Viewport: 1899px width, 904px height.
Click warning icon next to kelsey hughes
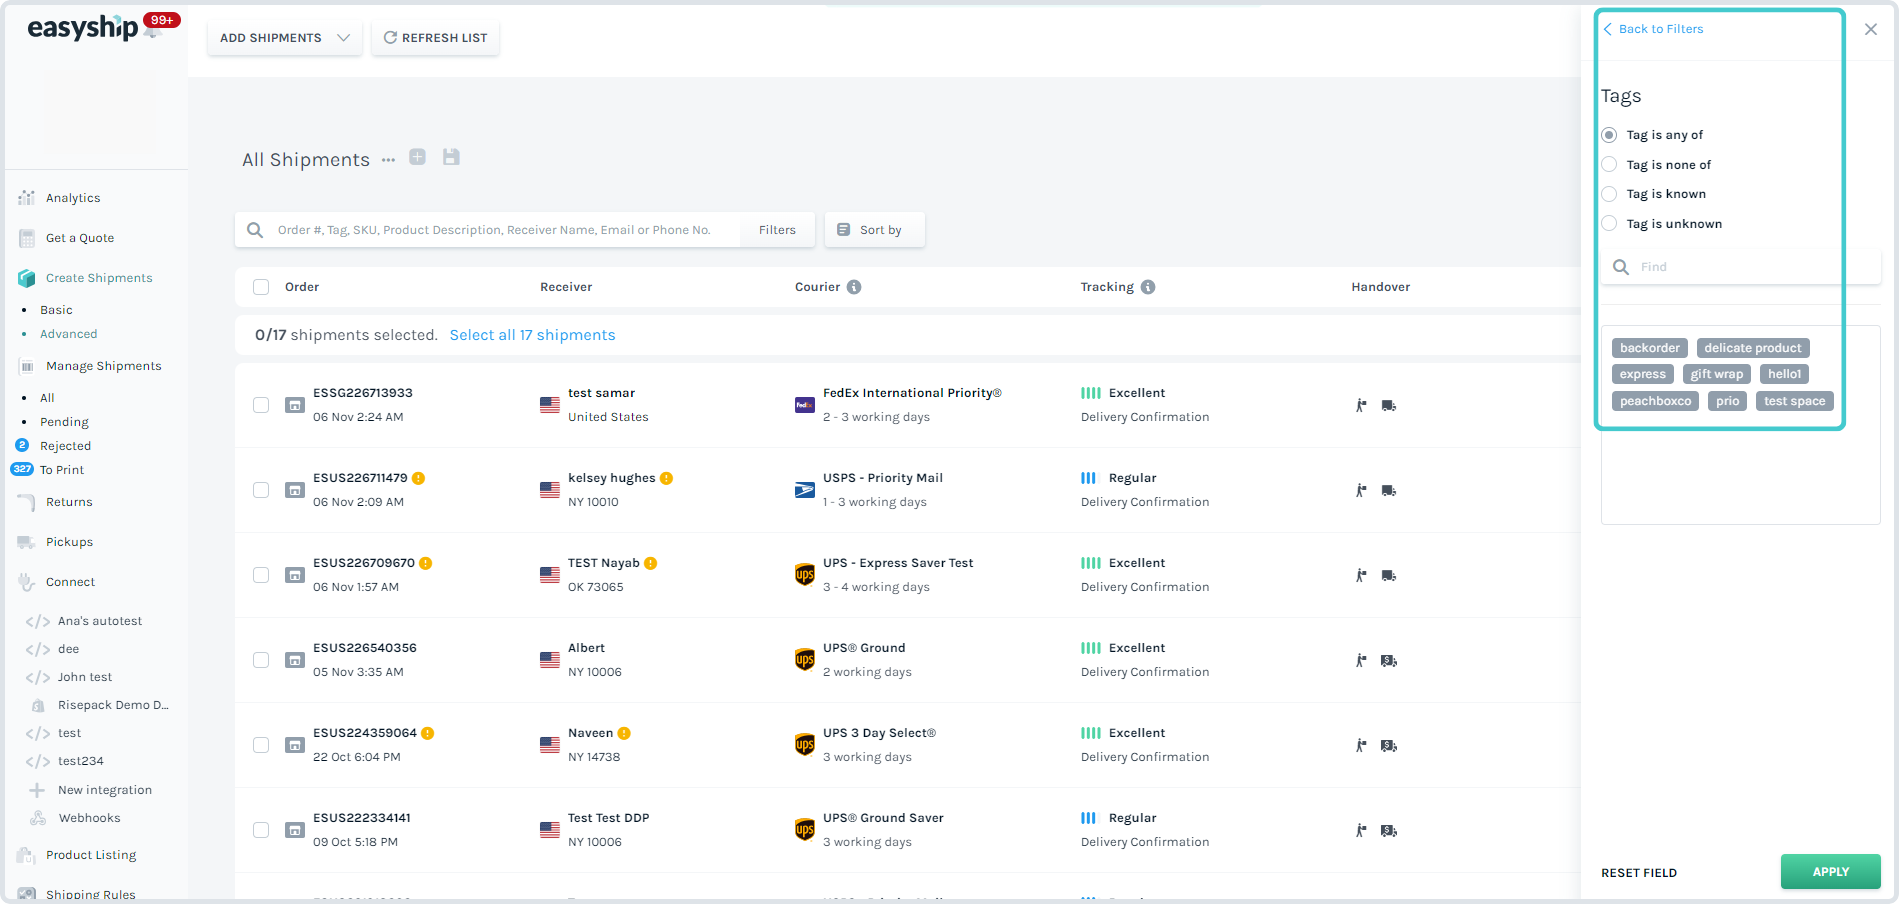(x=667, y=478)
